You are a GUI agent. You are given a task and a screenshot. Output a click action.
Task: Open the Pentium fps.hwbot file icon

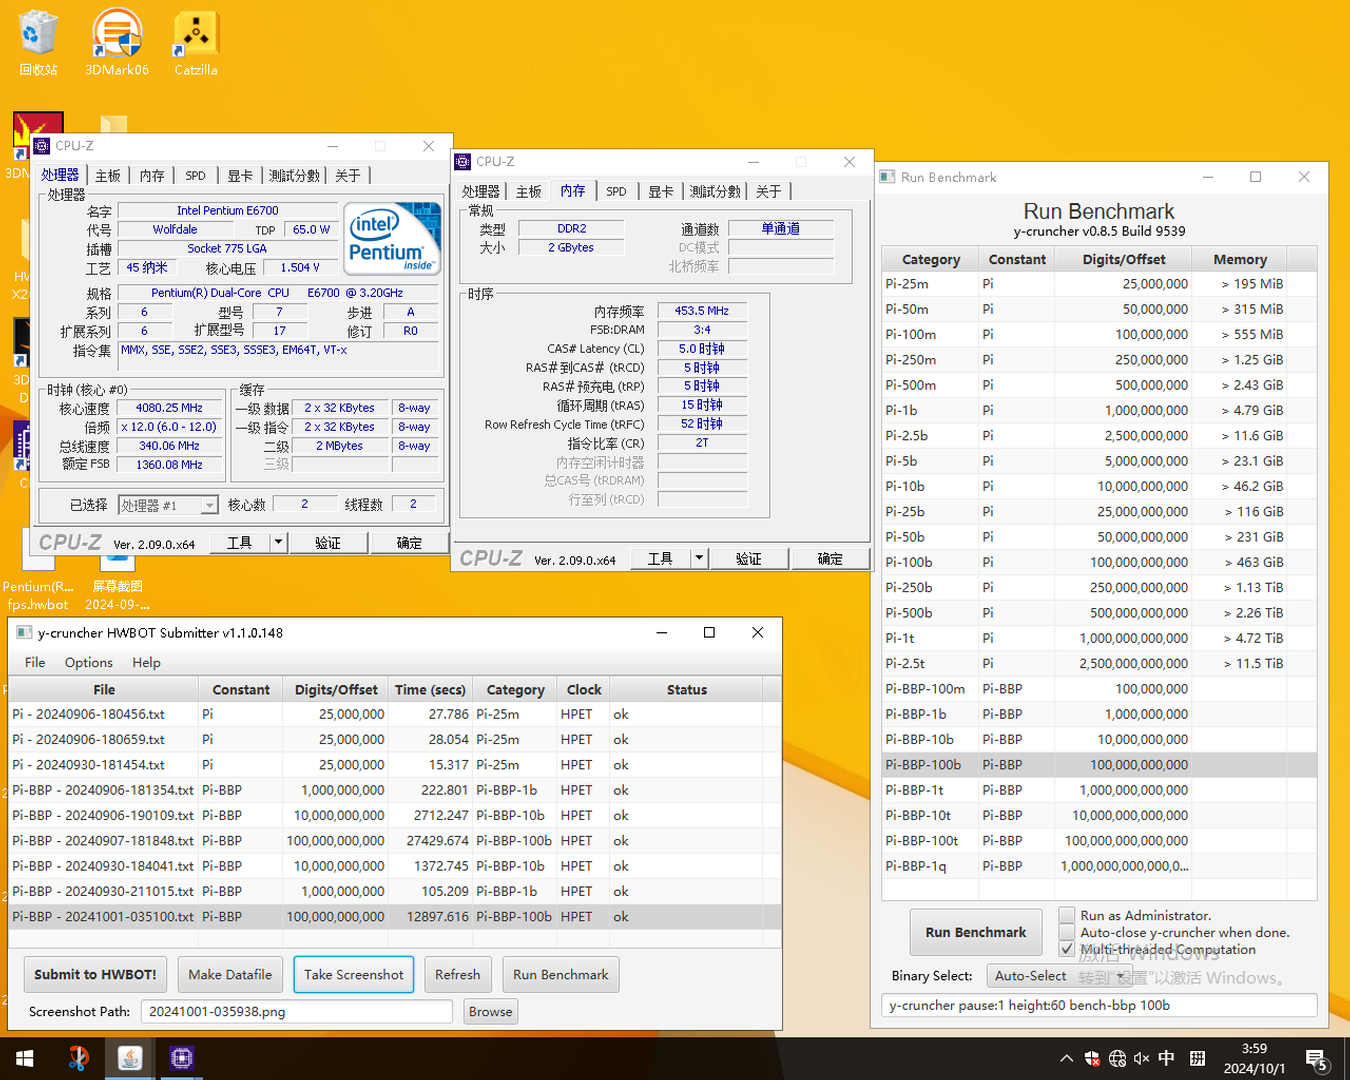(38, 570)
